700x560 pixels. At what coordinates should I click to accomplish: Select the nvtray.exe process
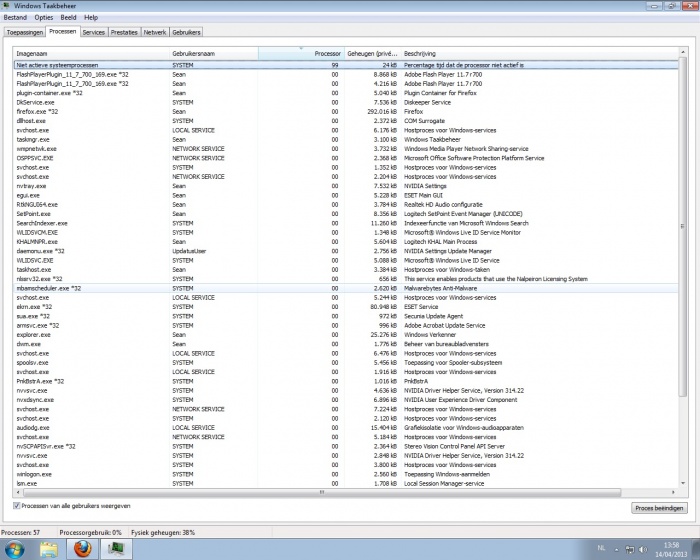point(346,186)
